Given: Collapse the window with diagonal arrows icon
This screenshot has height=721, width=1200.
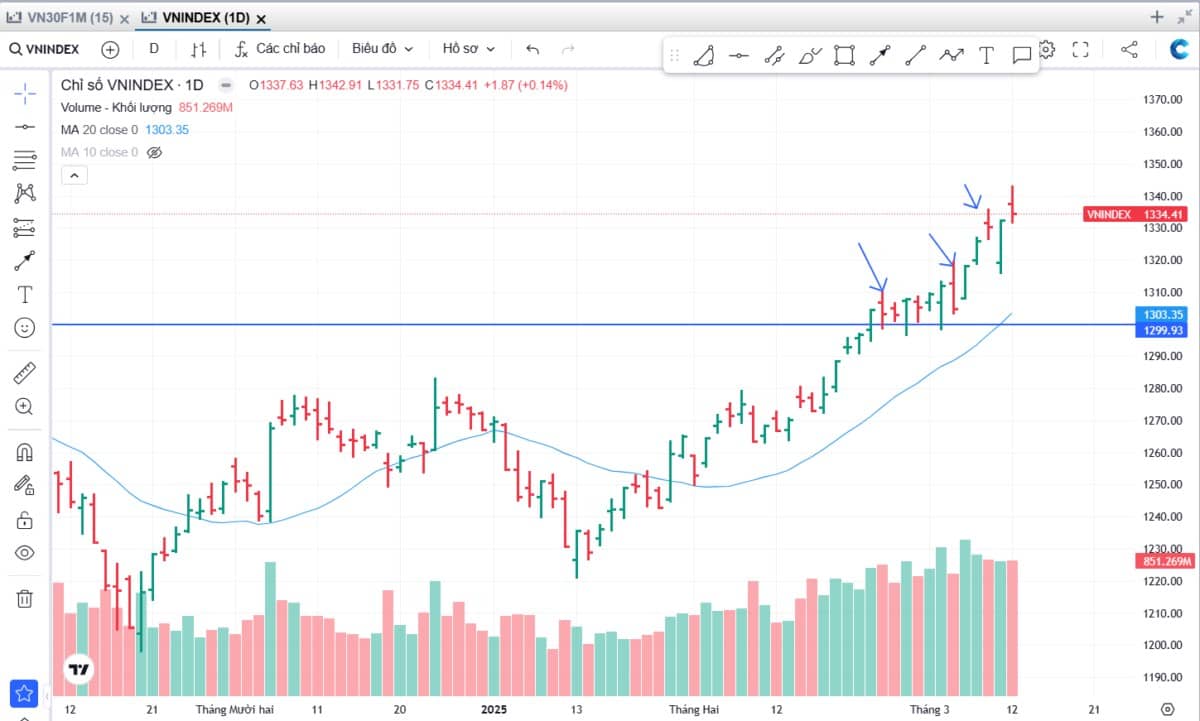Looking at the screenshot, I should point(1183,17).
